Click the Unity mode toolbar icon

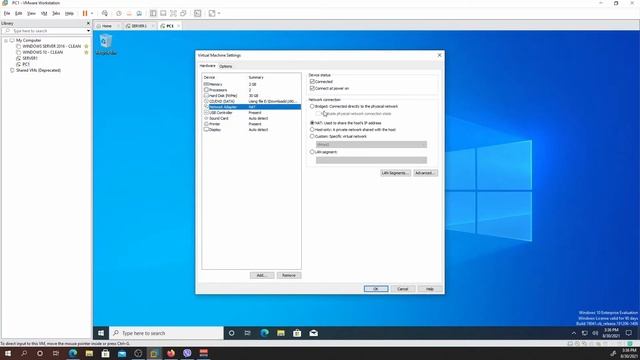point(184,13)
